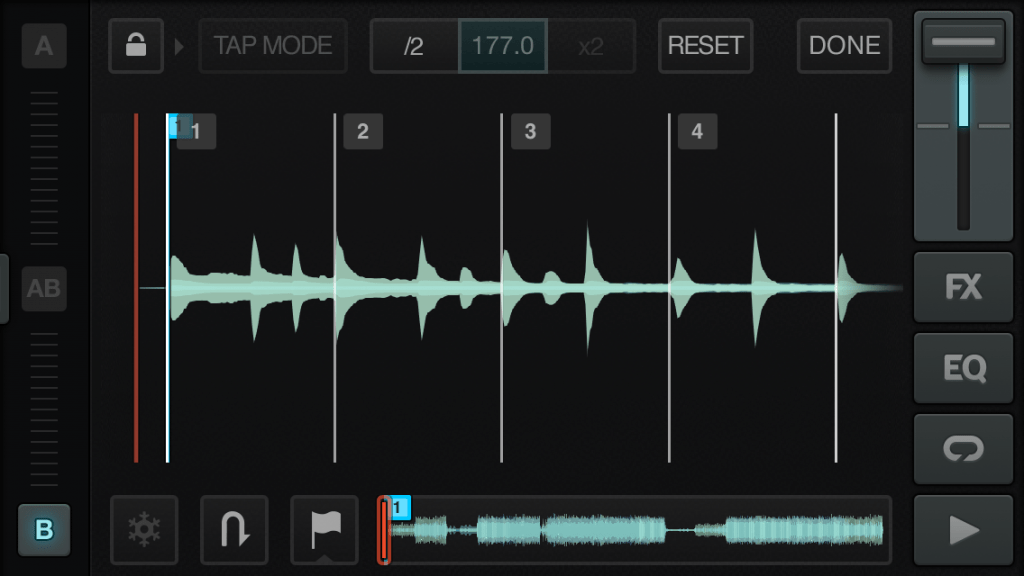Enable the snowflake freeze mode icon
Screen dimensions: 1024x576
point(144,530)
